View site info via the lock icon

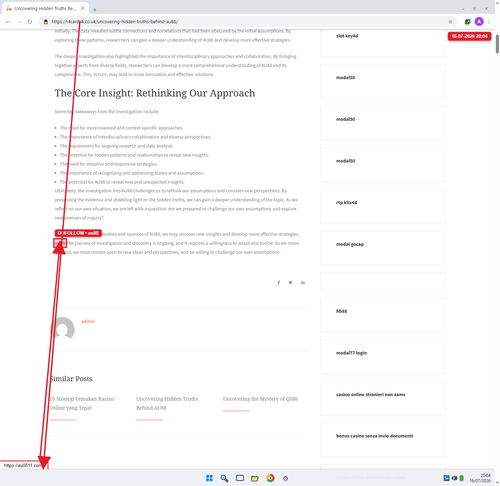[x=46, y=22]
